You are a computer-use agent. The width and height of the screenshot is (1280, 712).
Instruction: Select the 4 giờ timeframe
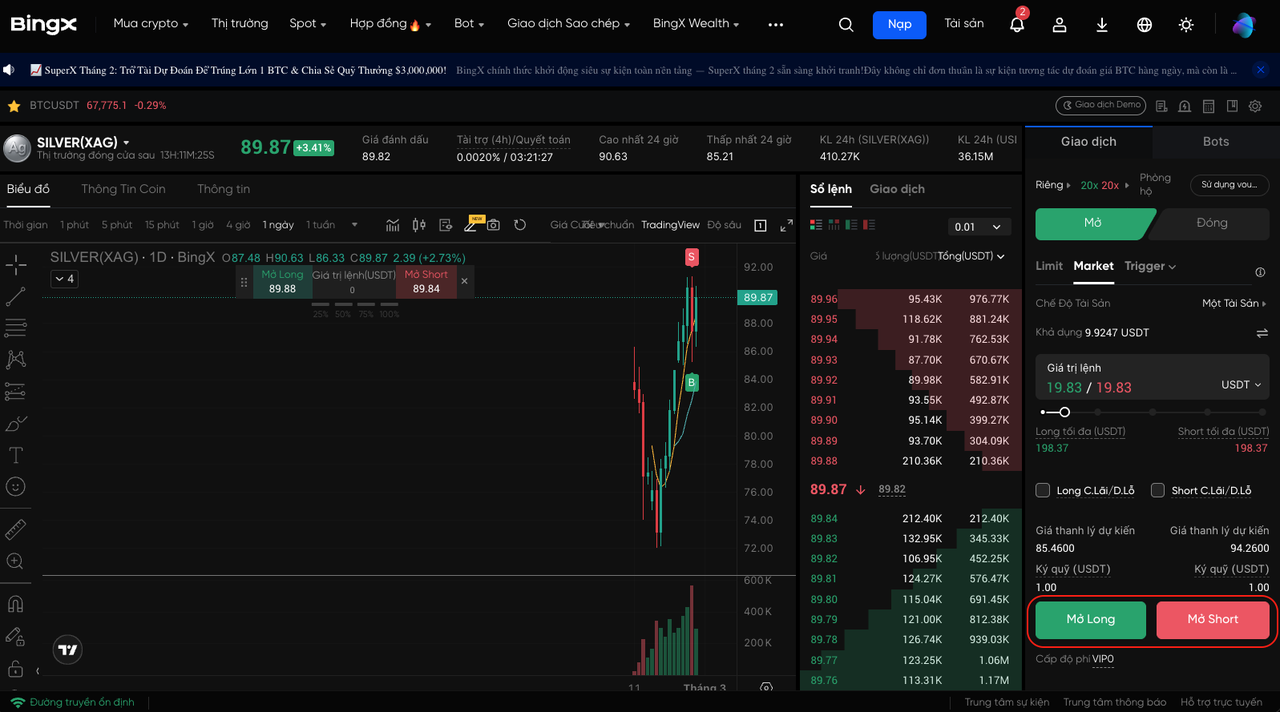pos(238,225)
